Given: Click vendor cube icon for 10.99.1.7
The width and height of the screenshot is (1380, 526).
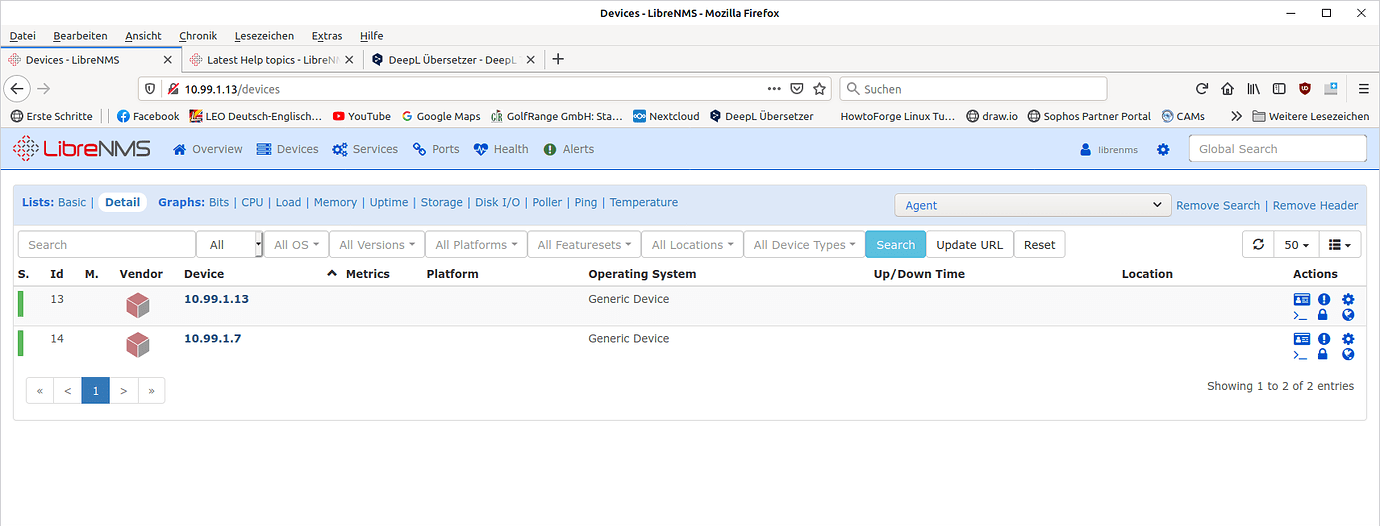Looking at the screenshot, I should (138, 345).
